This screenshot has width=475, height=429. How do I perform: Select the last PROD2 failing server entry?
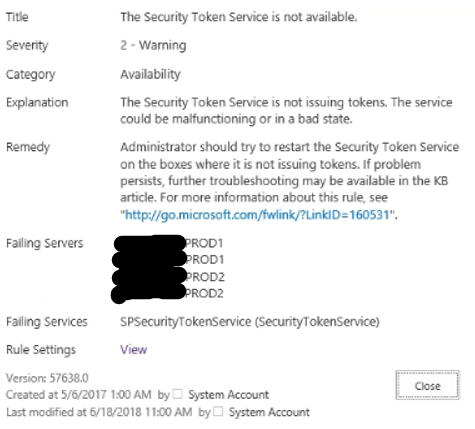(167, 294)
